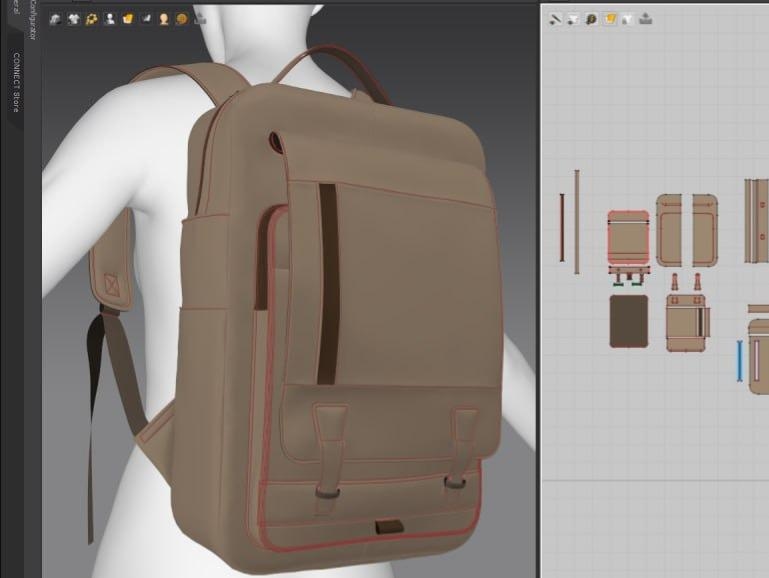Click the dark diagonal needle icon in 2D toolbar
The height and width of the screenshot is (578, 769).
pyautogui.click(x=555, y=19)
